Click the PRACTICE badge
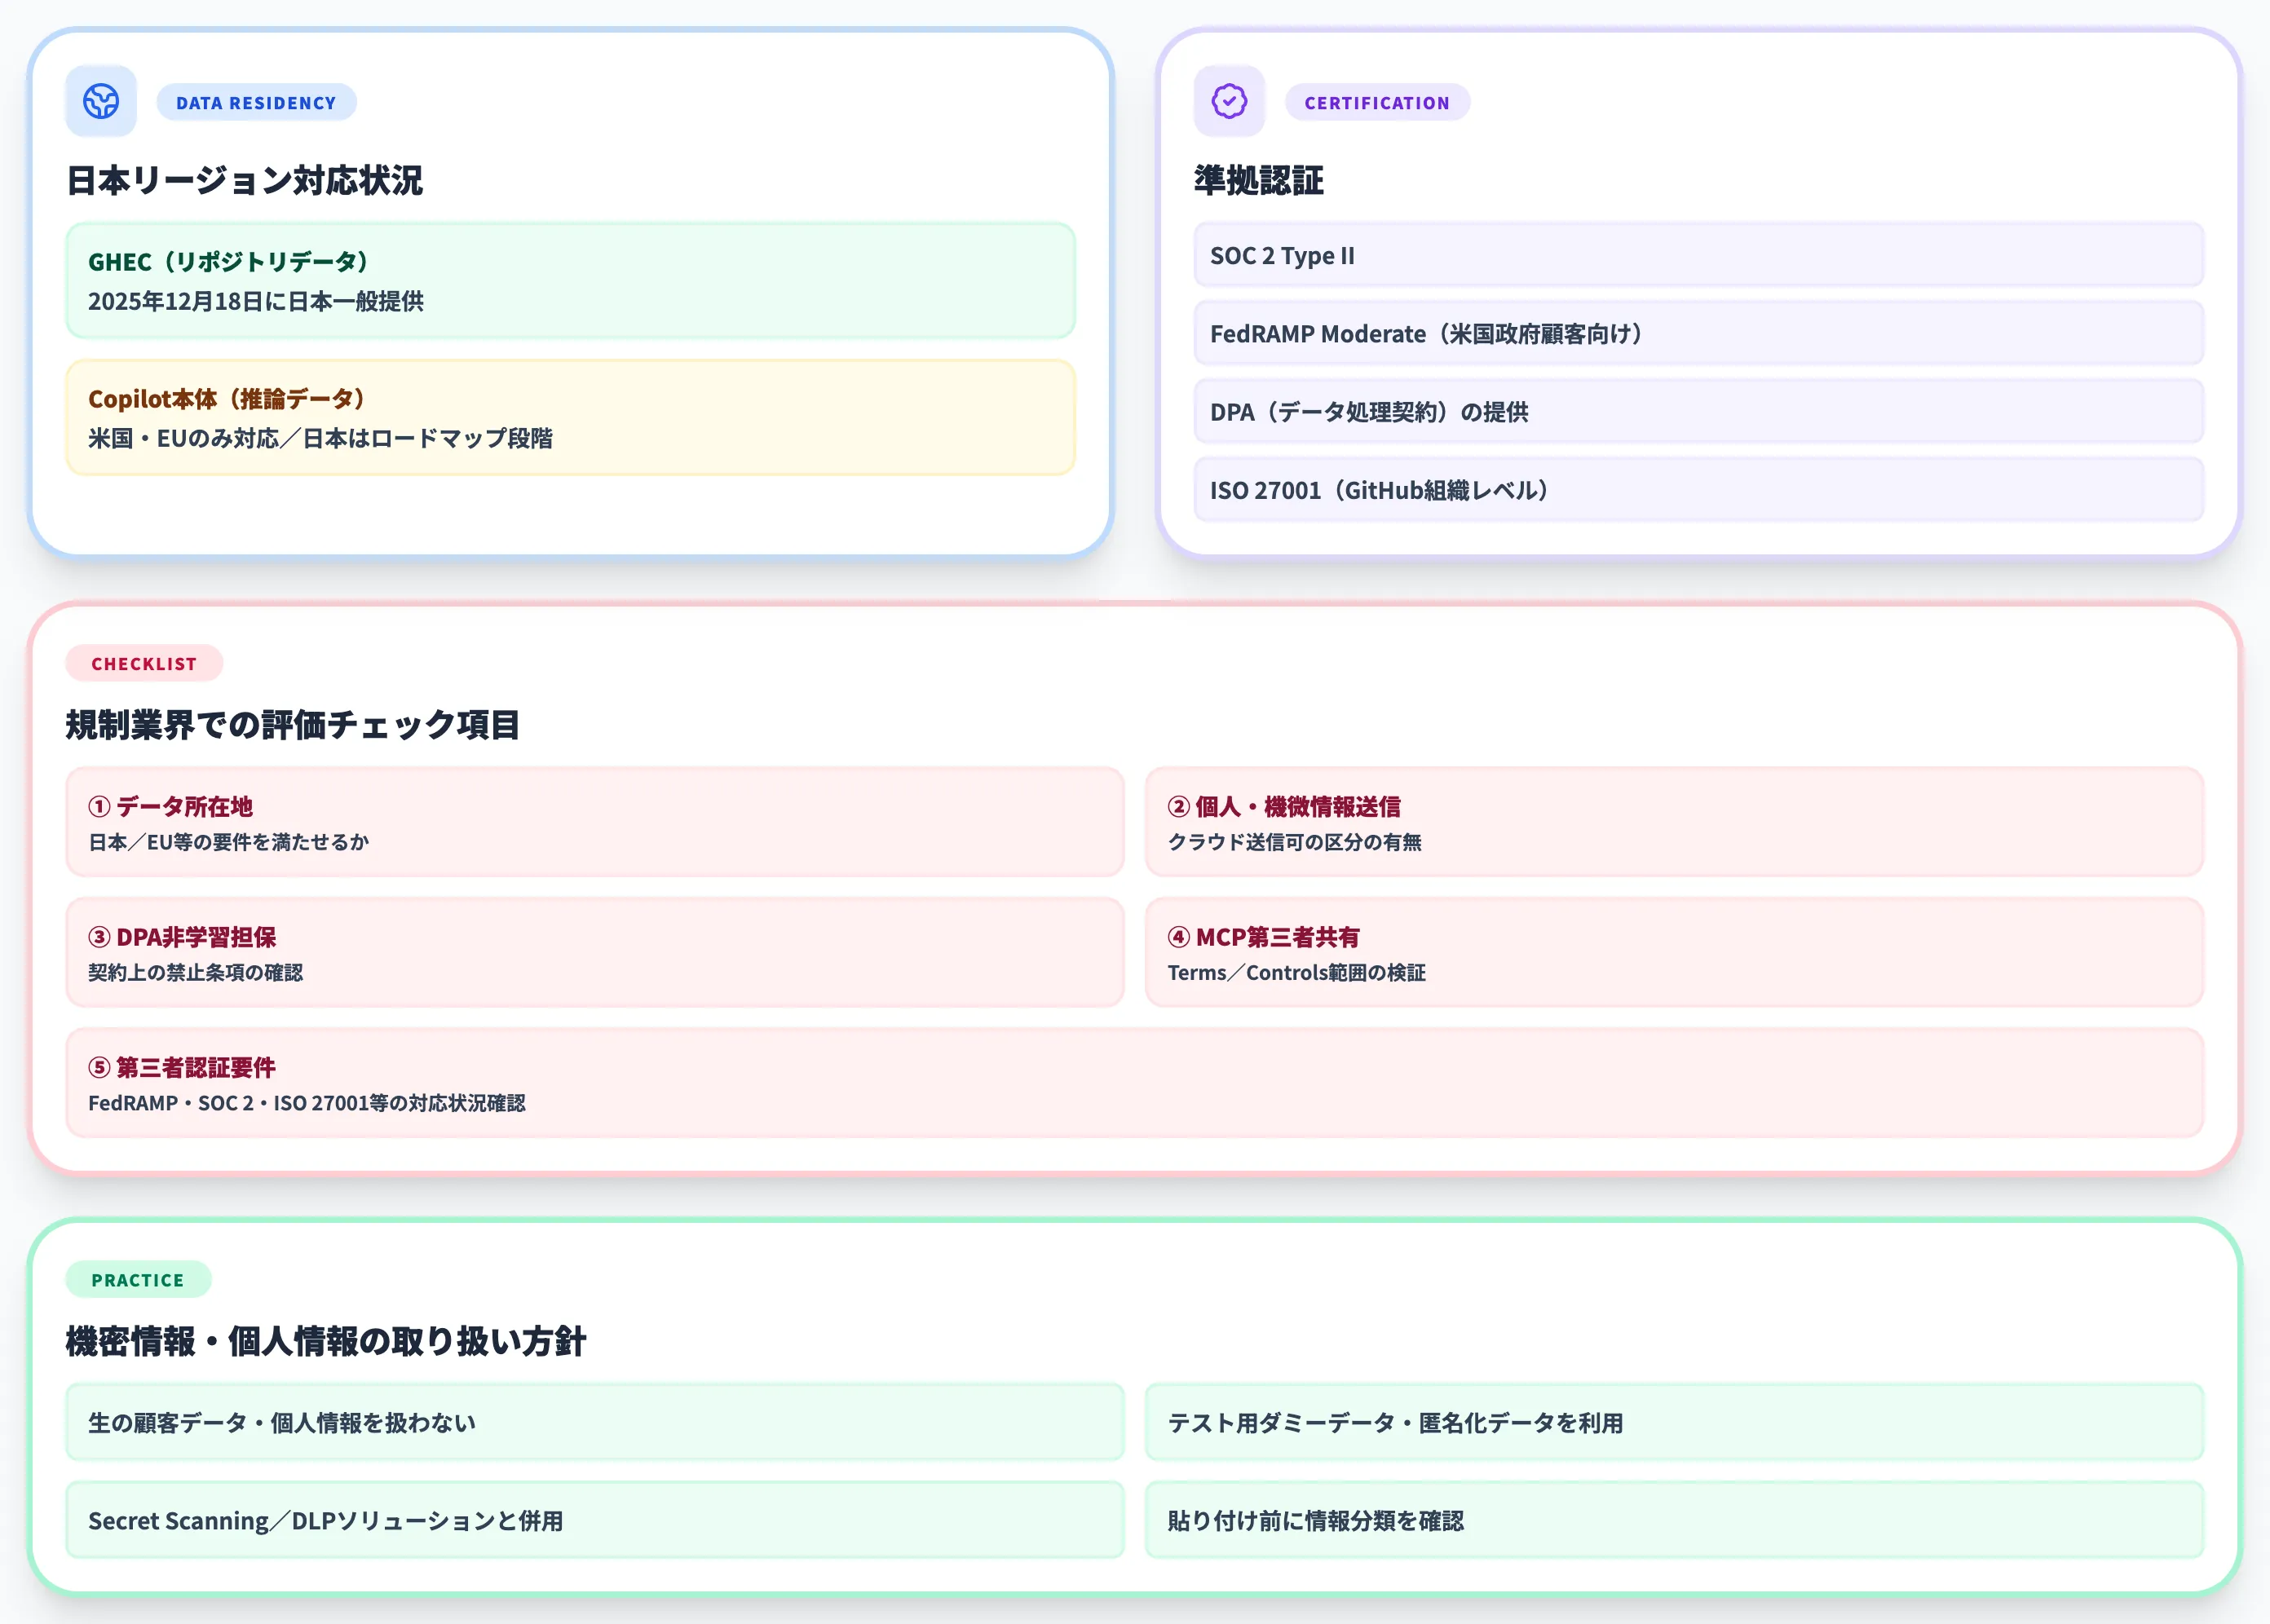This screenshot has width=2270, height=1624. 137,1279
